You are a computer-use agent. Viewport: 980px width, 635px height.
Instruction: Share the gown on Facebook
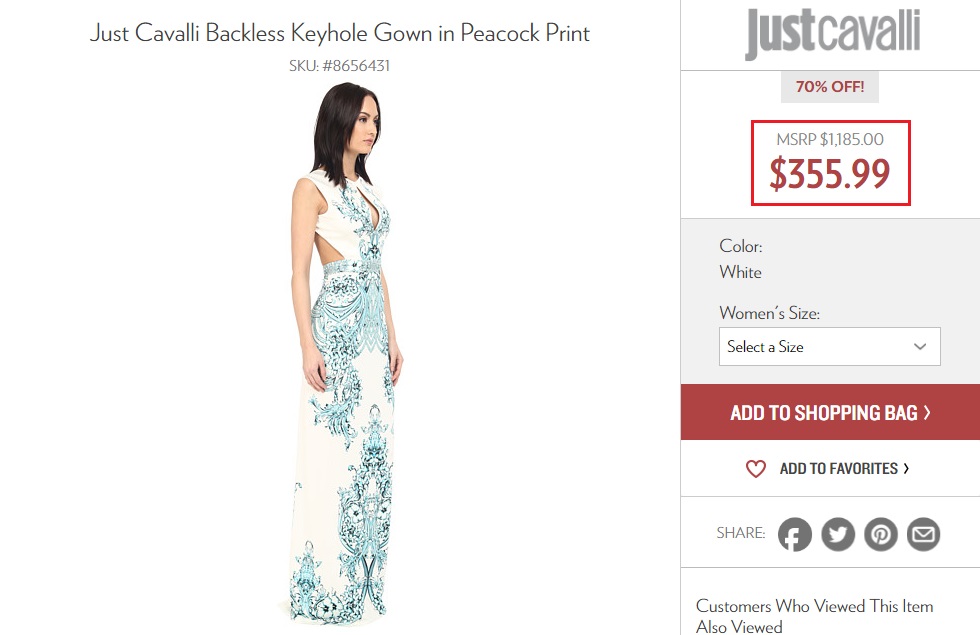pos(795,535)
